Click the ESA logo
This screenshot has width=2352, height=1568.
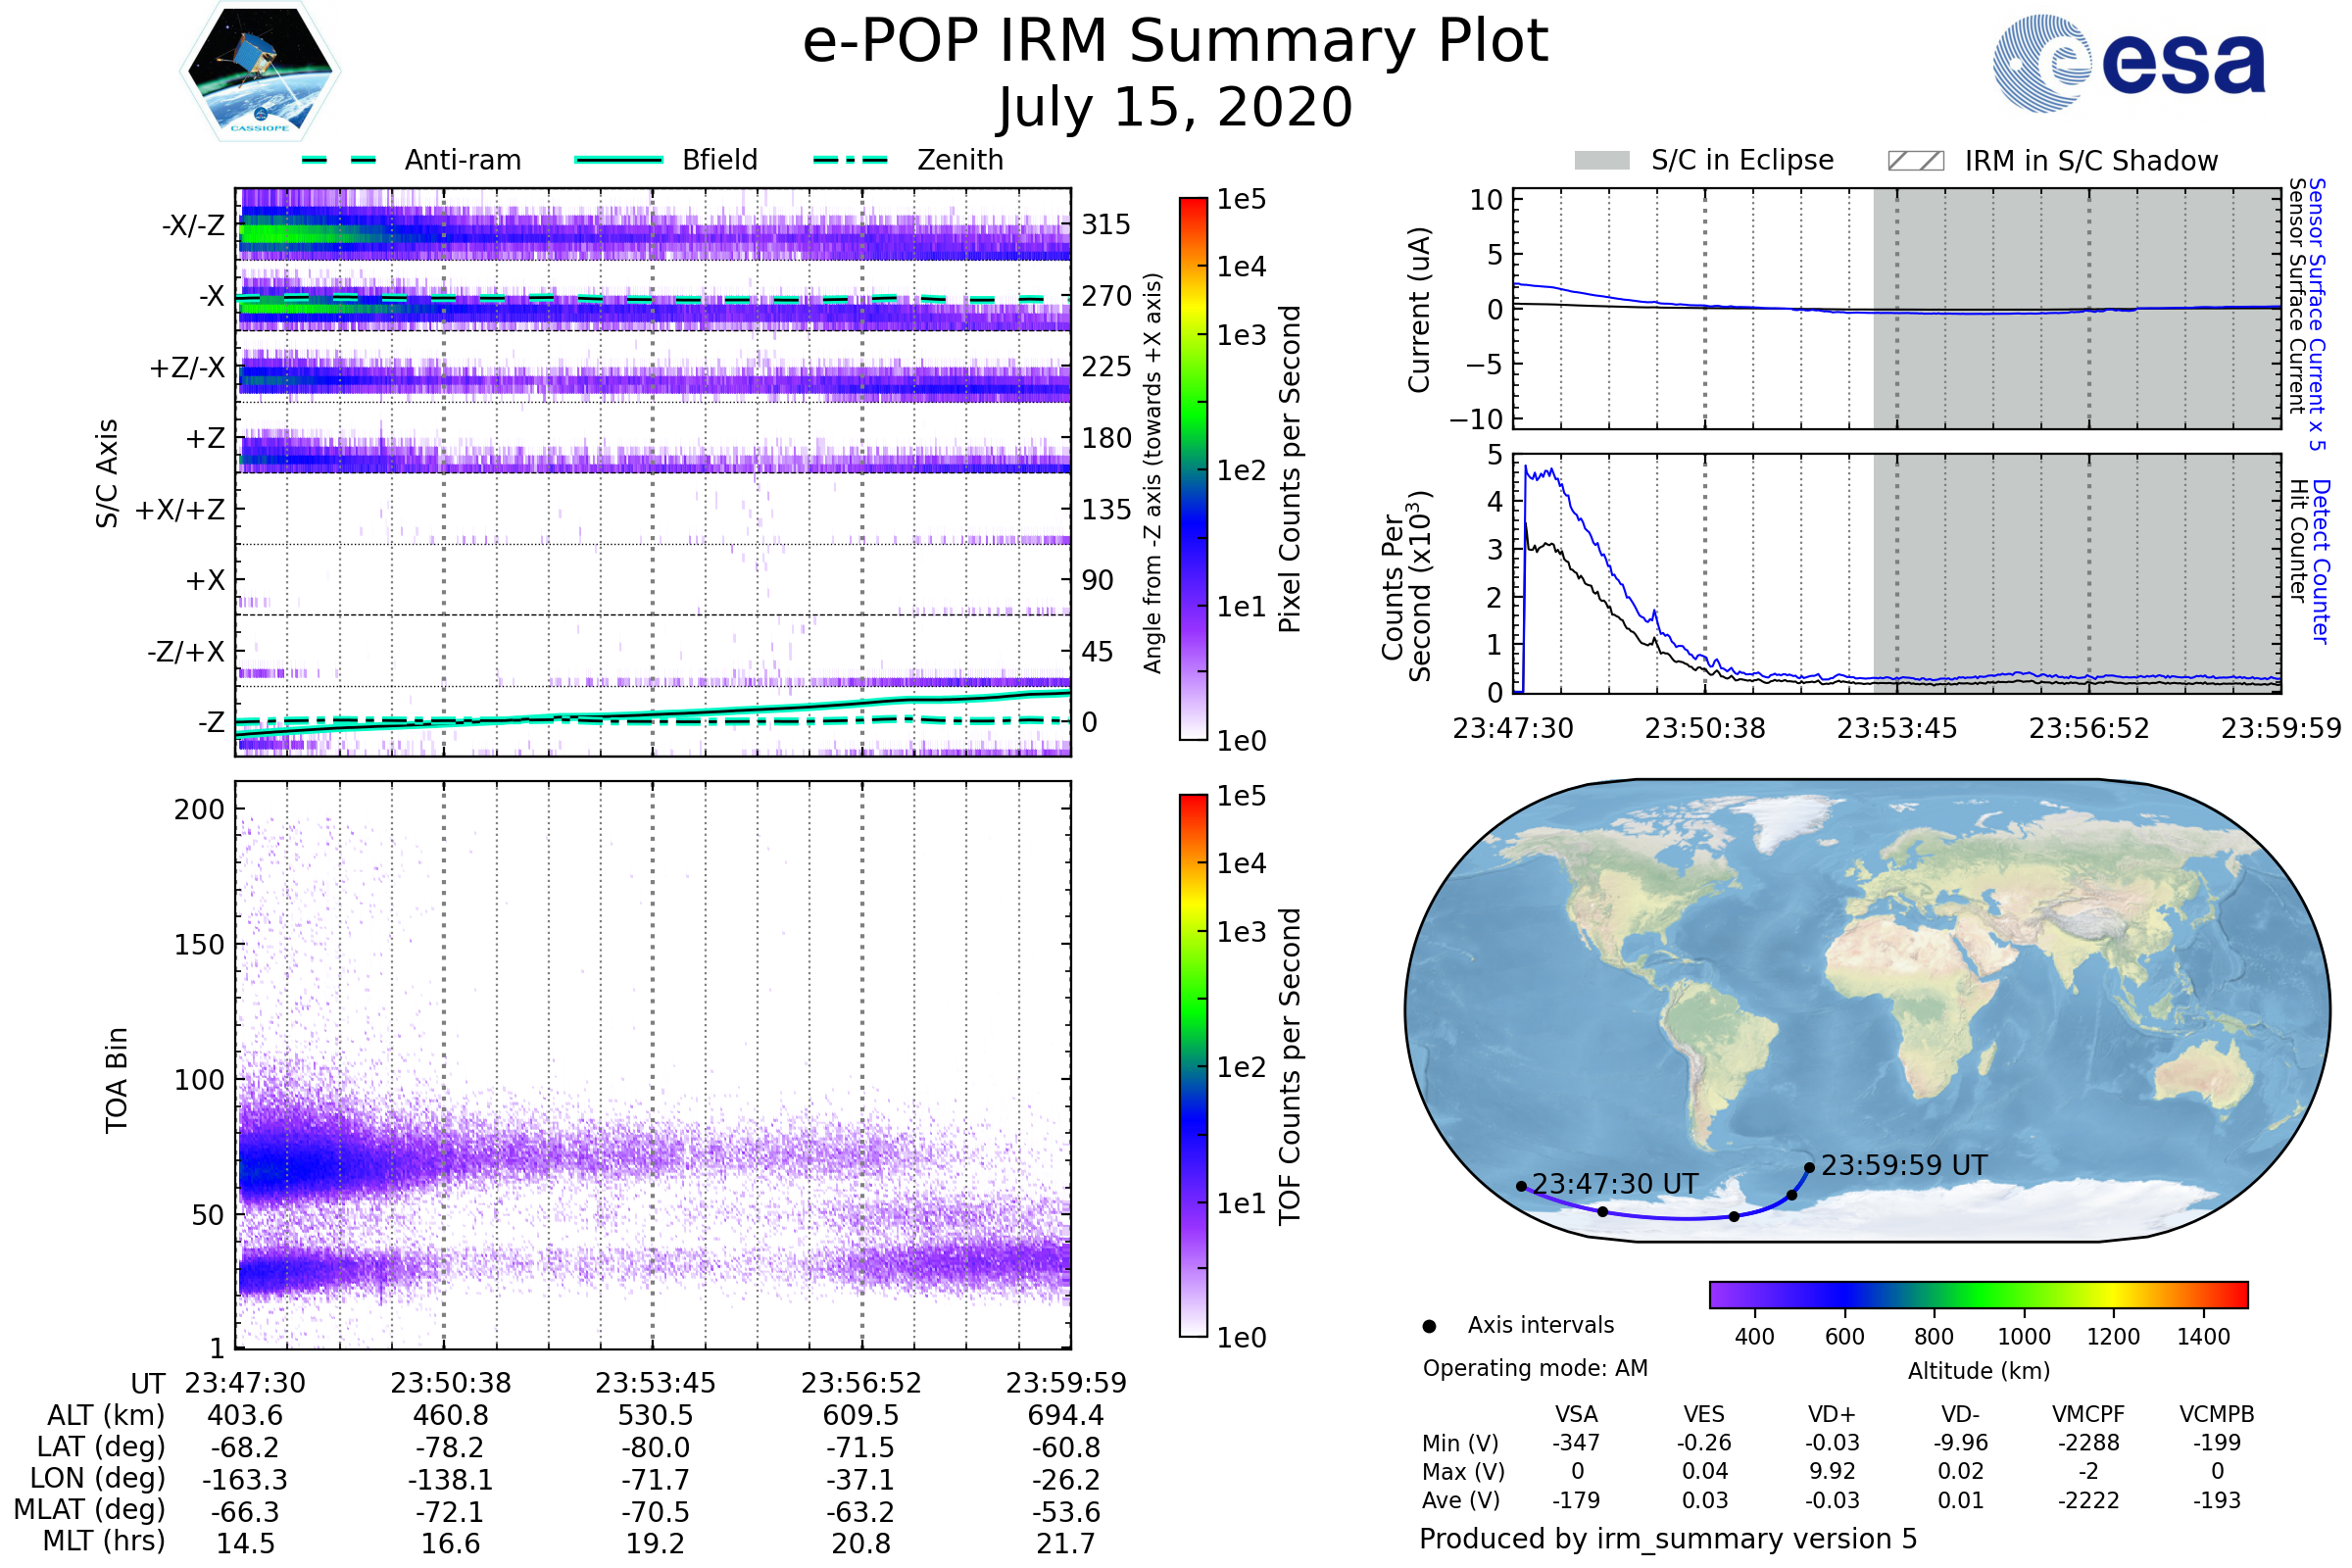[2128, 64]
